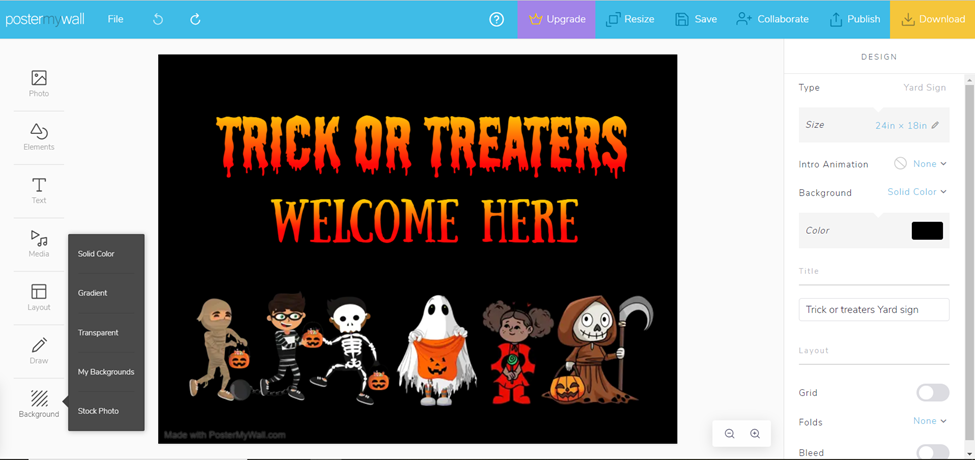Image resolution: width=975 pixels, height=460 pixels.
Task: Open the Folds None dropdown
Action: (x=930, y=421)
